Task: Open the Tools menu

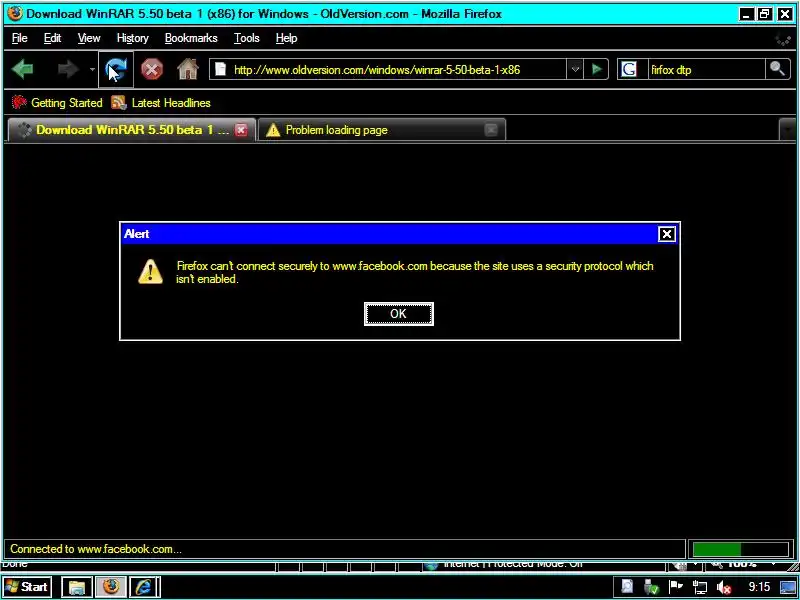Action: 246,38
